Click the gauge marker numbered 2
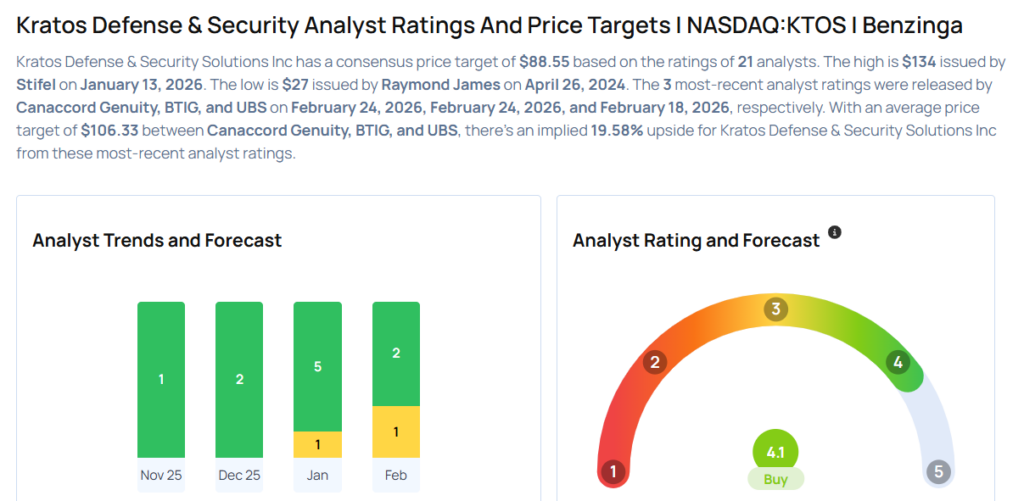 pos(655,362)
